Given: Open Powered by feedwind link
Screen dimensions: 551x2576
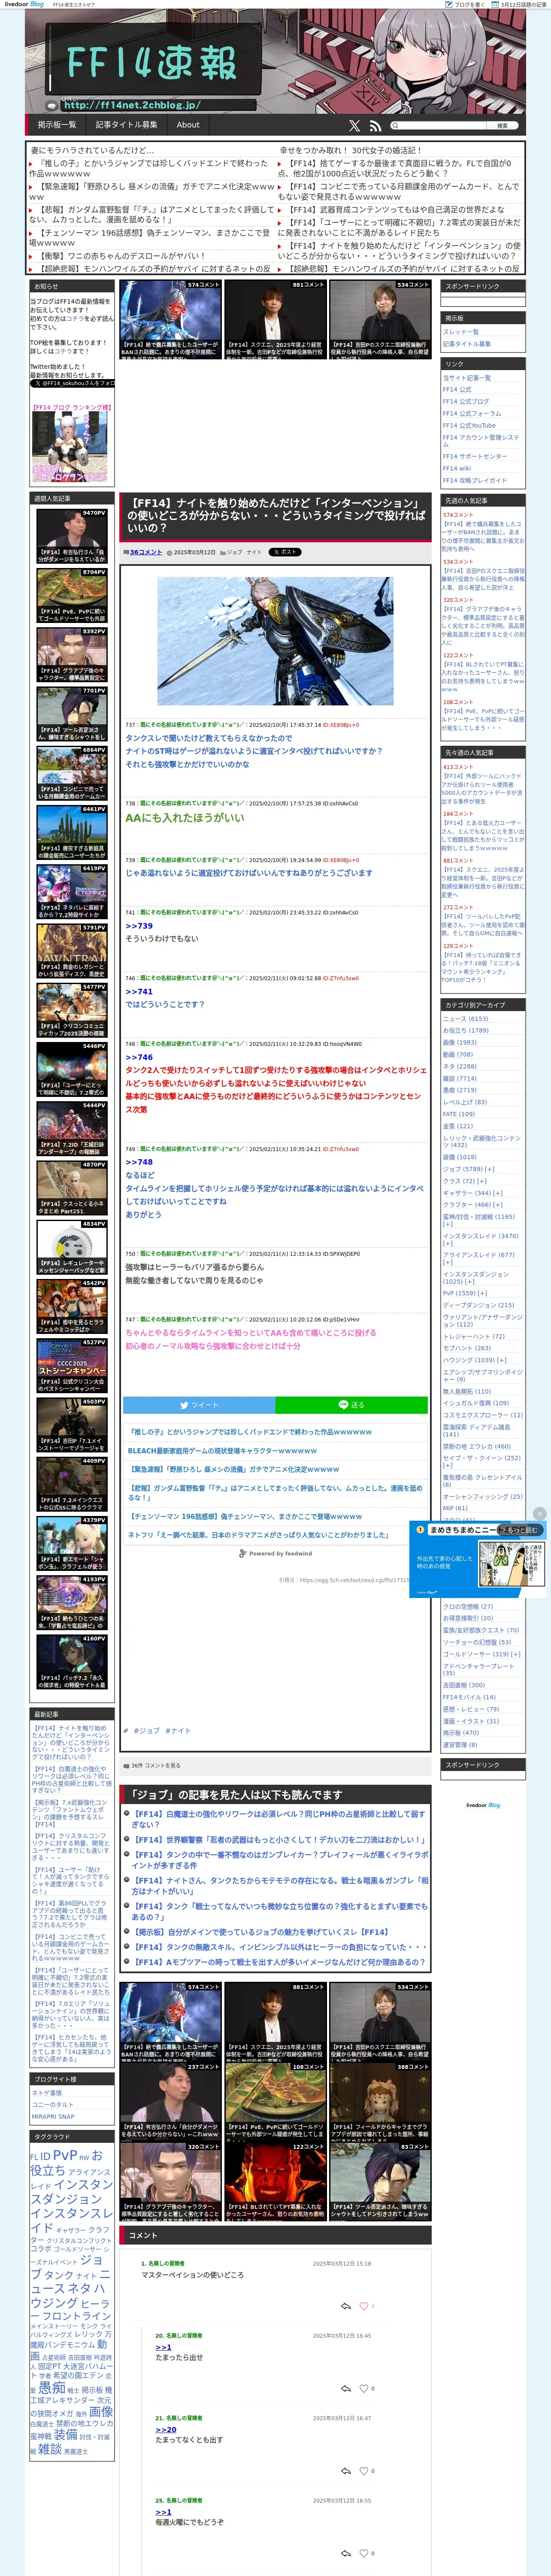Looking at the screenshot, I should [x=275, y=1554].
